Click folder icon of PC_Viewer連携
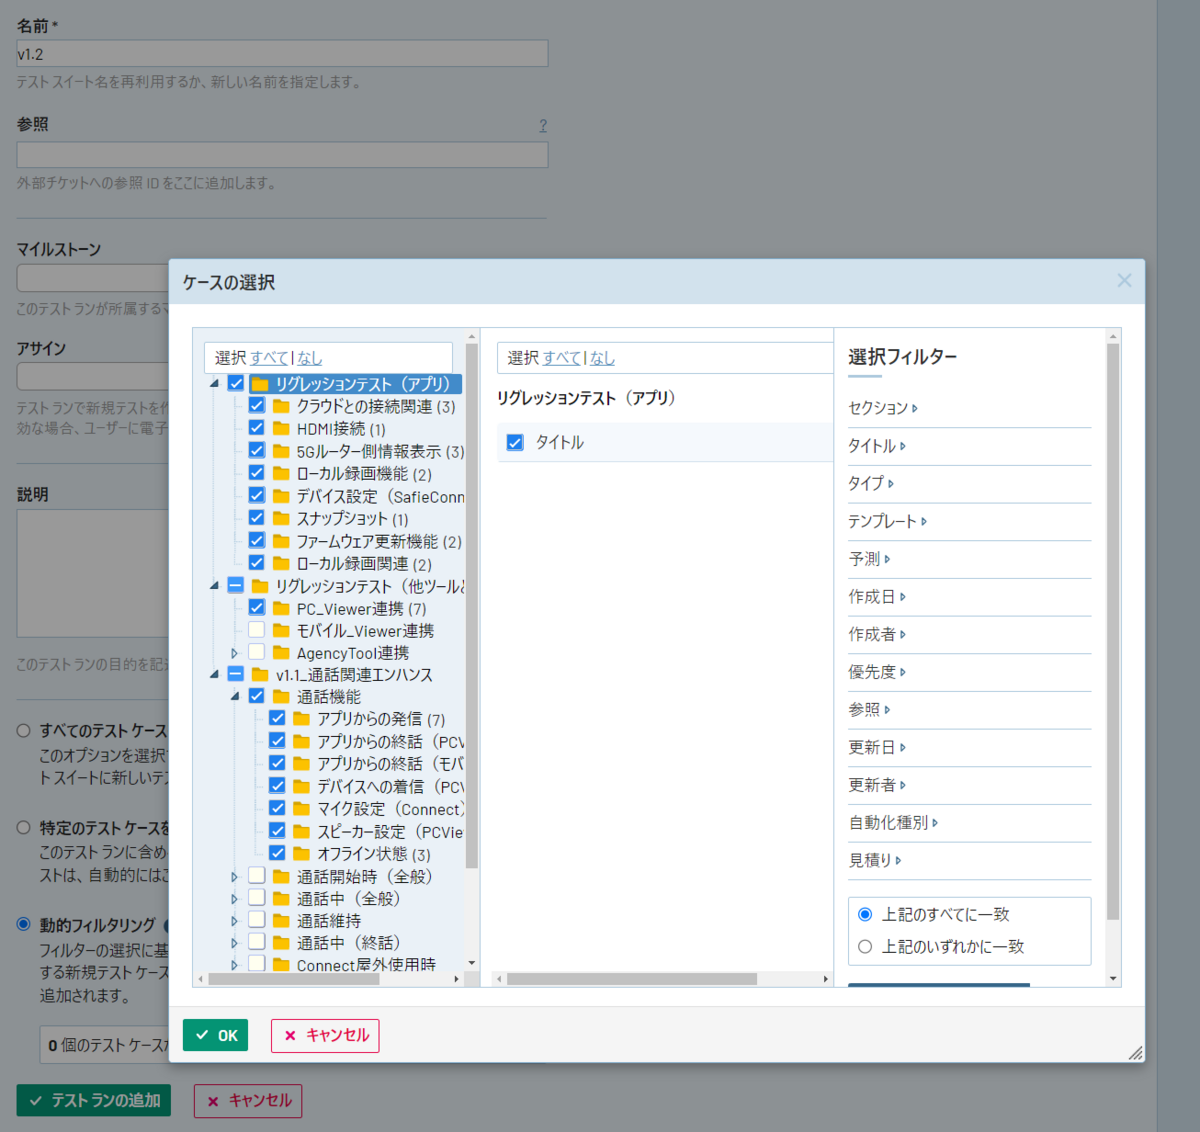 pyautogui.click(x=281, y=608)
